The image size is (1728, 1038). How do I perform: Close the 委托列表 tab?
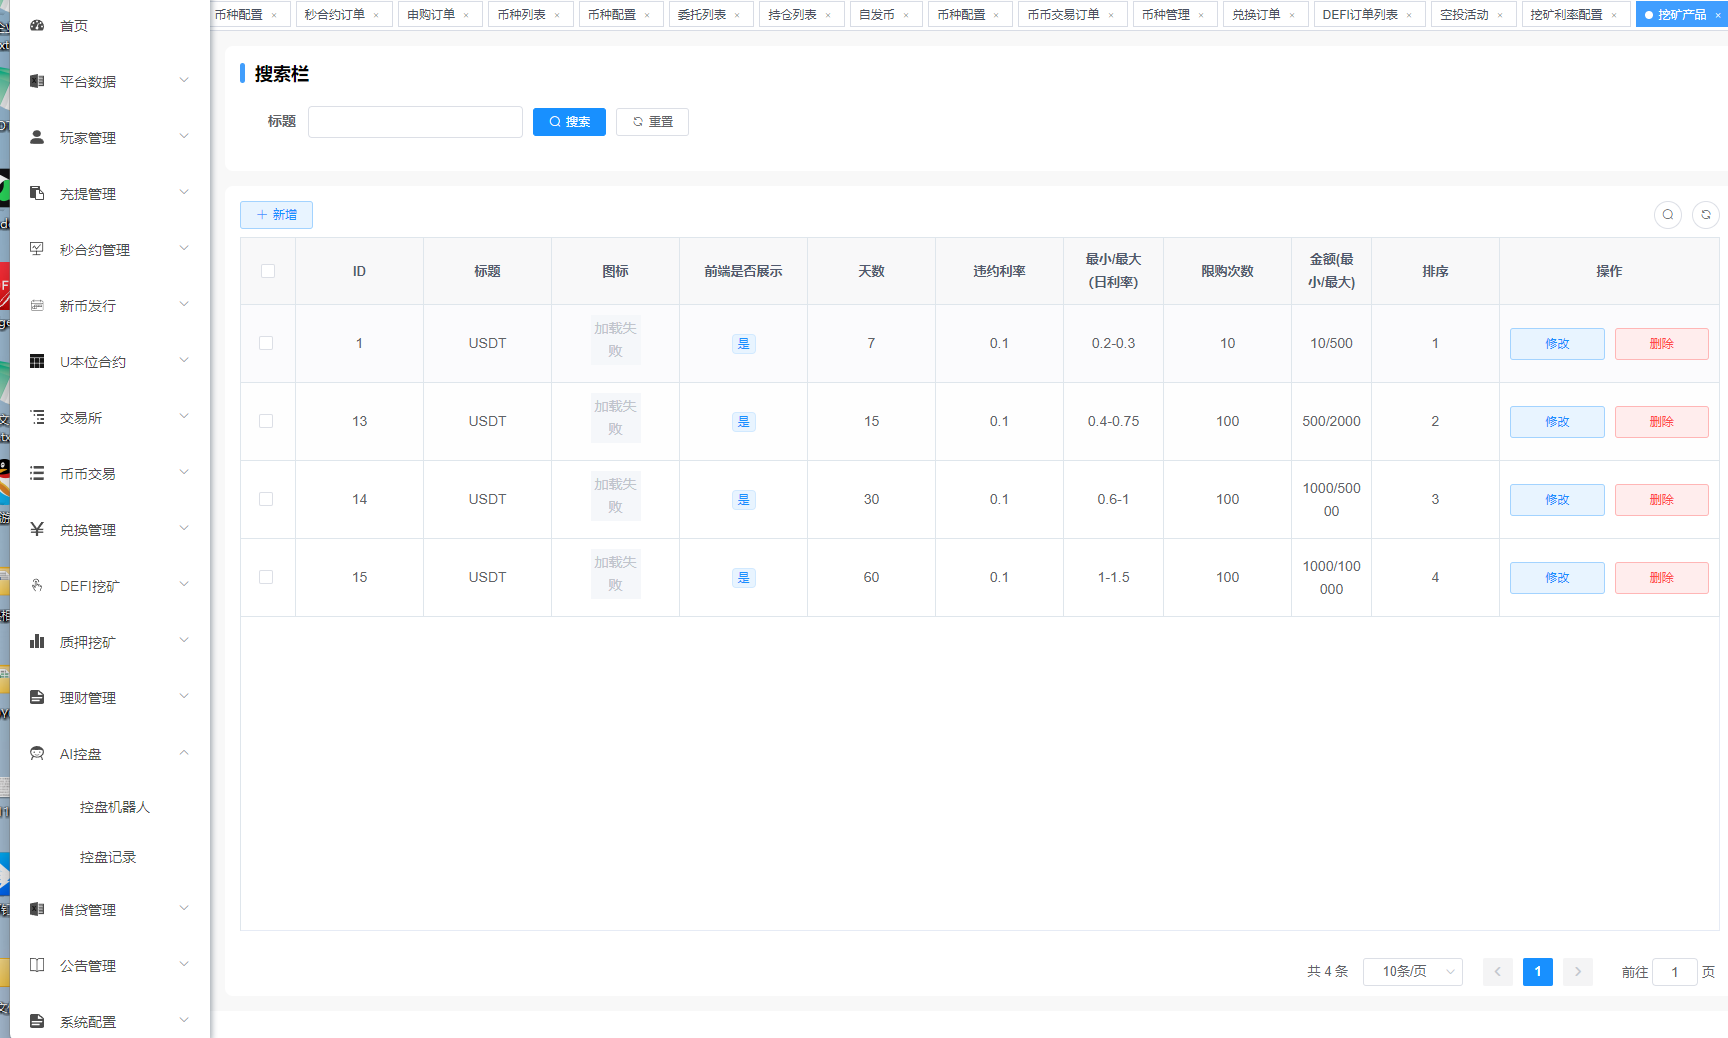point(737,15)
